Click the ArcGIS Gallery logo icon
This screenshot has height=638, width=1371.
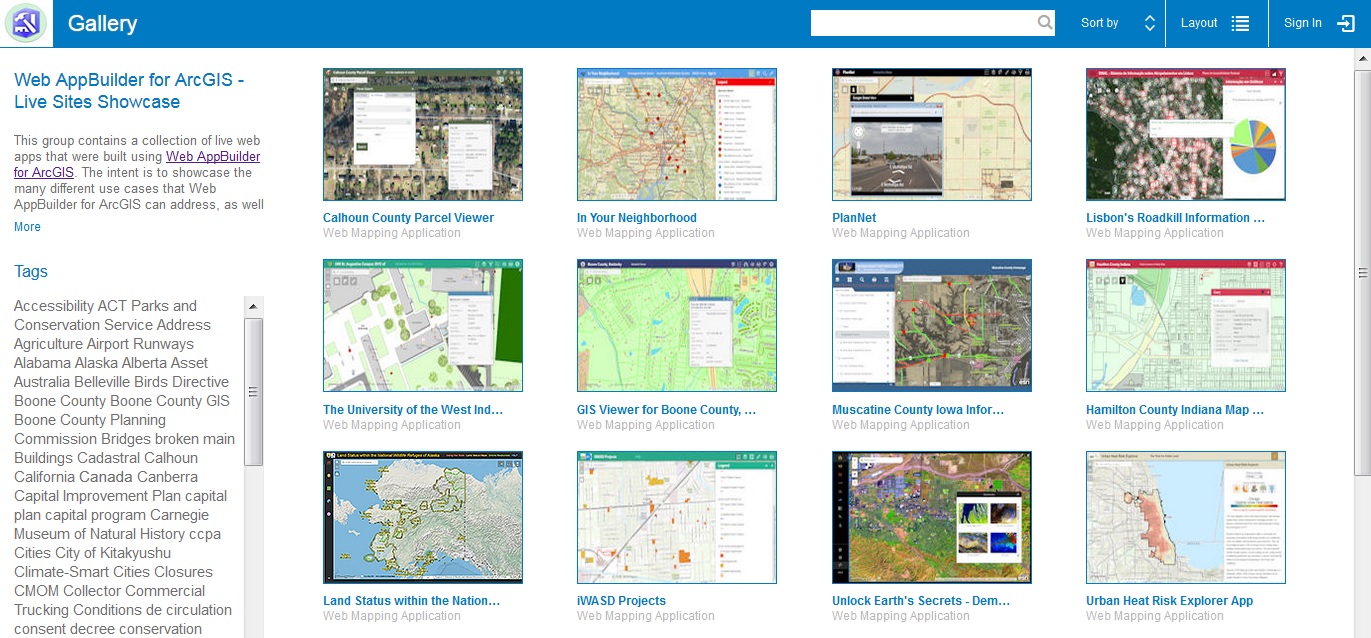[27, 23]
